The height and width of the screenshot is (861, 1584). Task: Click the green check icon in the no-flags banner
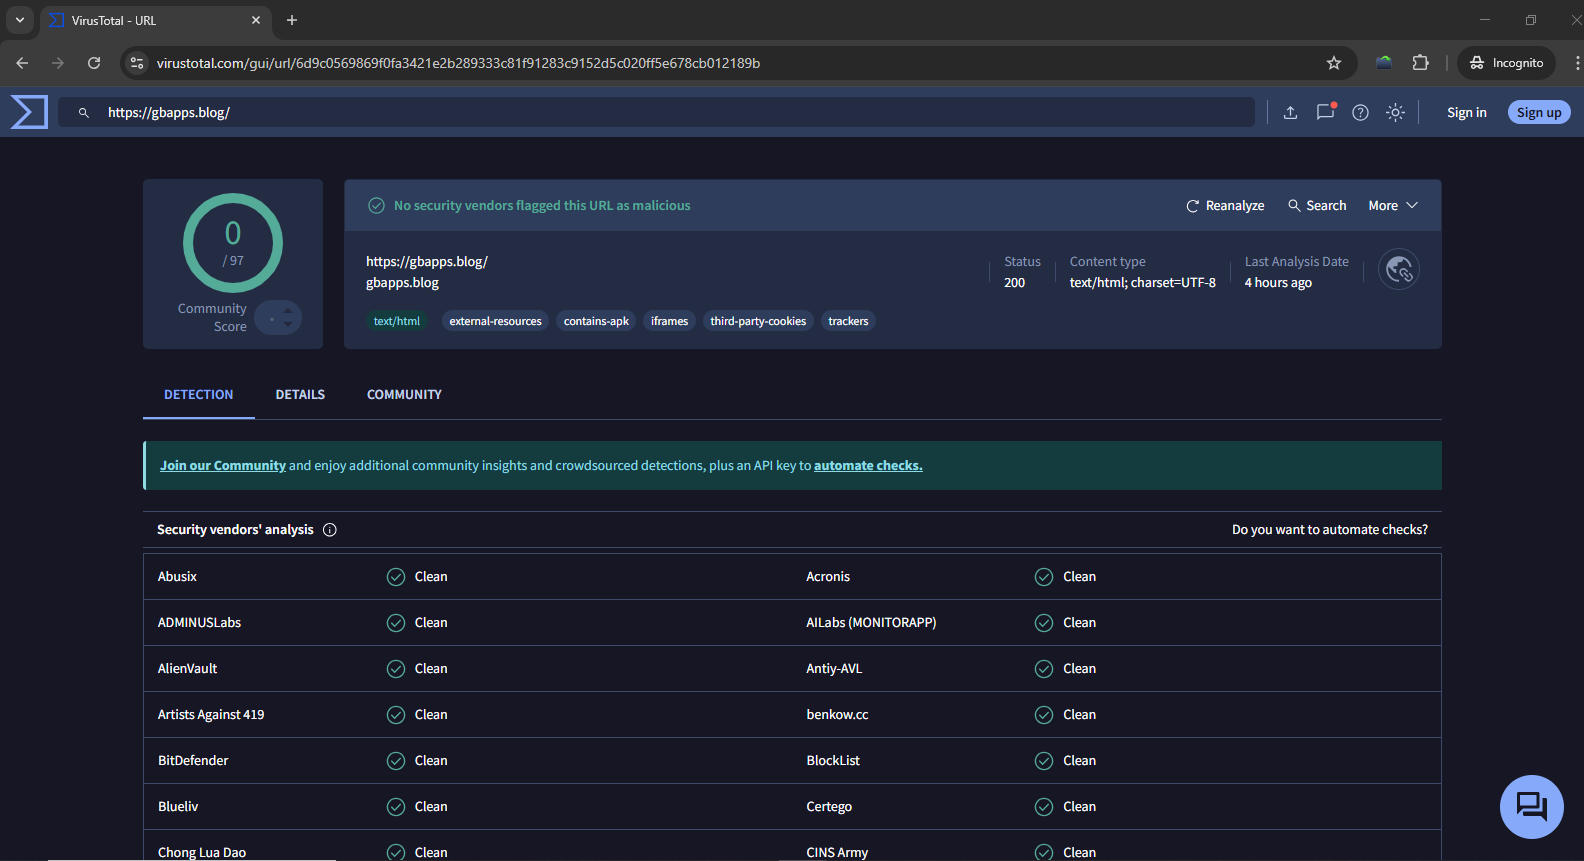(x=376, y=205)
